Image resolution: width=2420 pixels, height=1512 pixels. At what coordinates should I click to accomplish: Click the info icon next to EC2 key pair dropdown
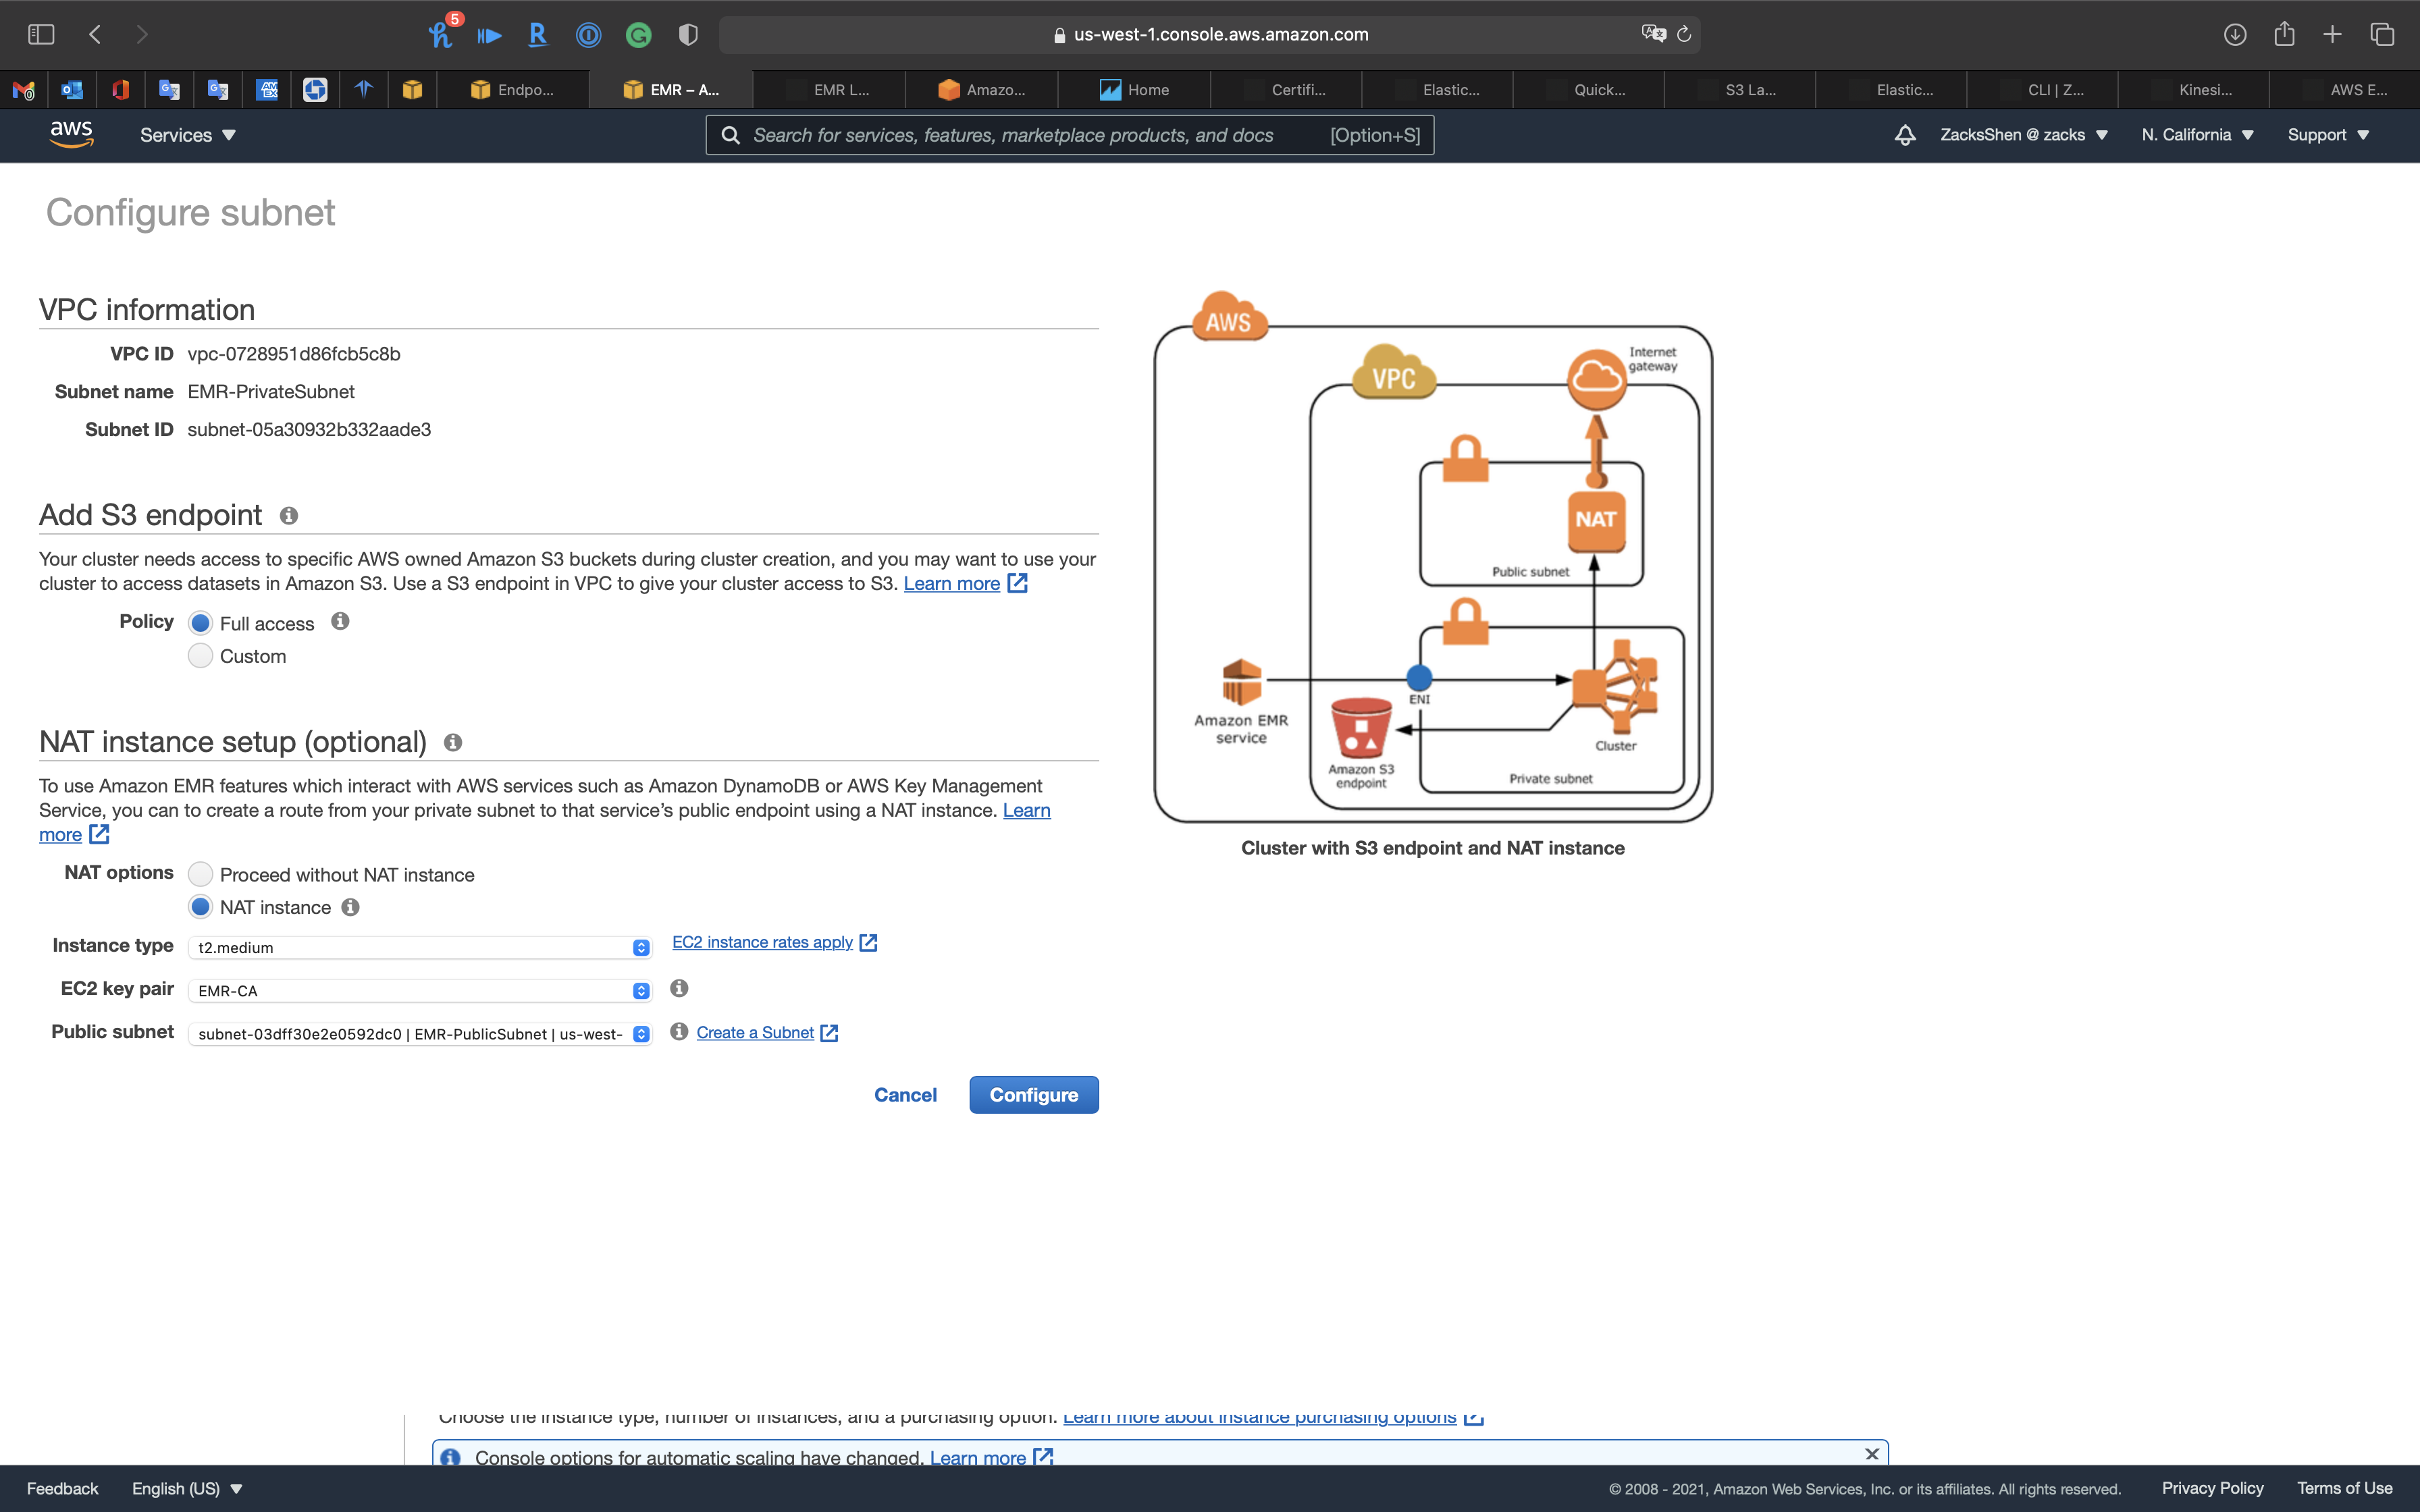tap(679, 988)
